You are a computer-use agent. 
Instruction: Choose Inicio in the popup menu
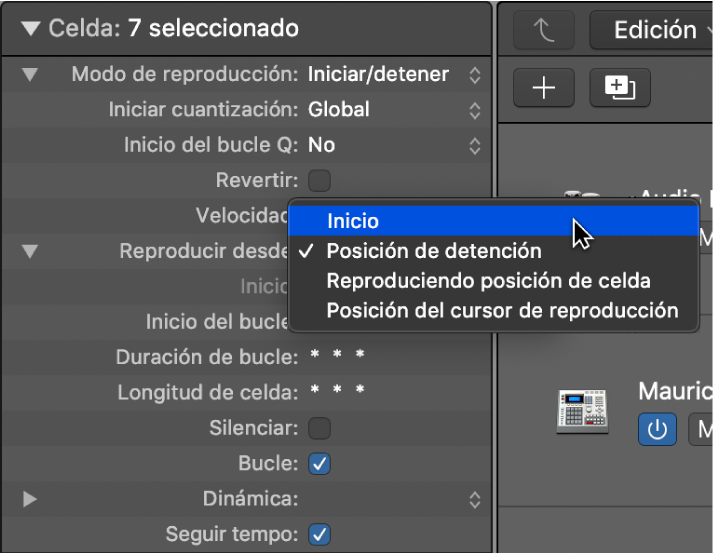(x=493, y=221)
